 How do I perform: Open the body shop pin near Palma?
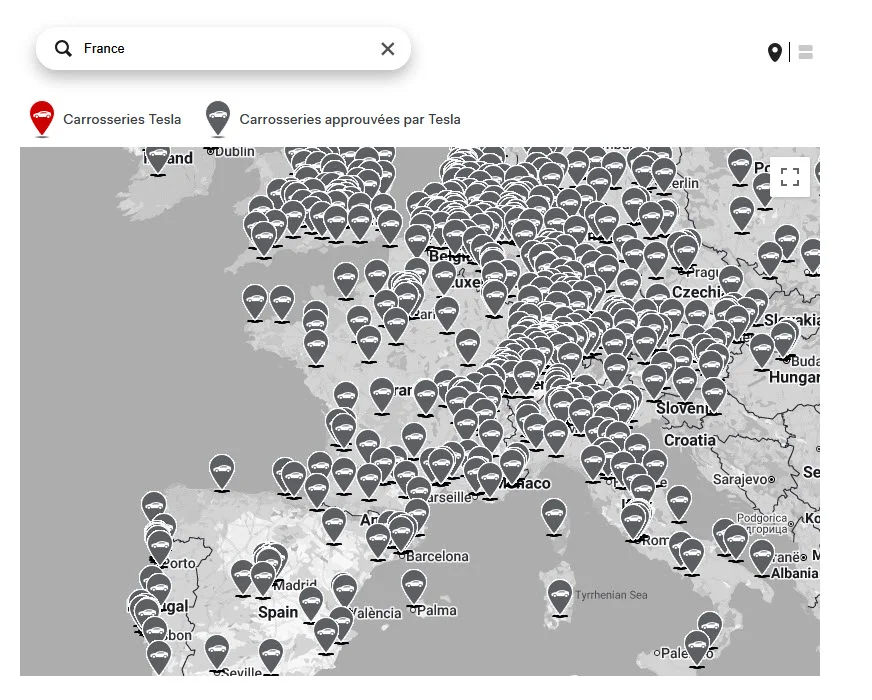pos(413,587)
